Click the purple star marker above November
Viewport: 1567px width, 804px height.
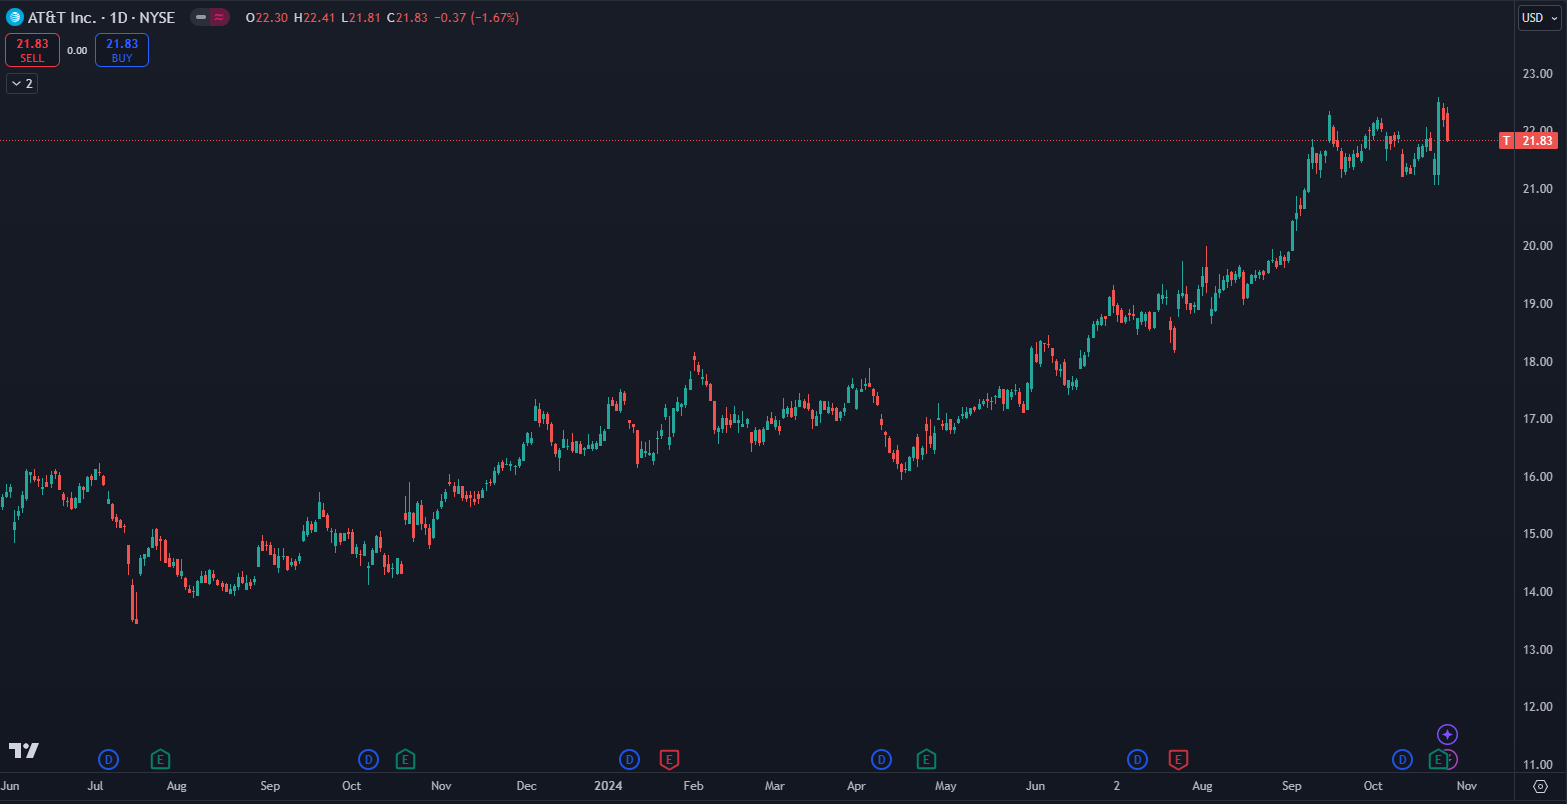1447,735
